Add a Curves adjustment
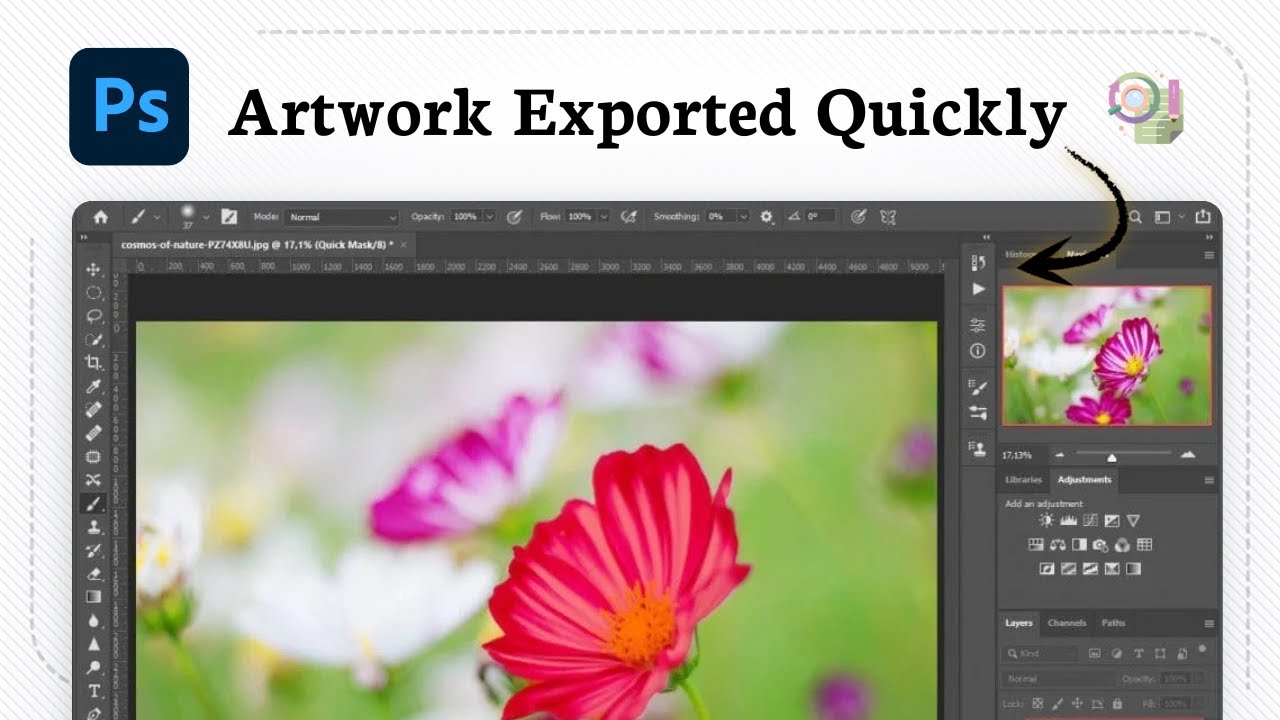Image resolution: width=1280 pixels, height=720 pixels. tap(1090, 520)
